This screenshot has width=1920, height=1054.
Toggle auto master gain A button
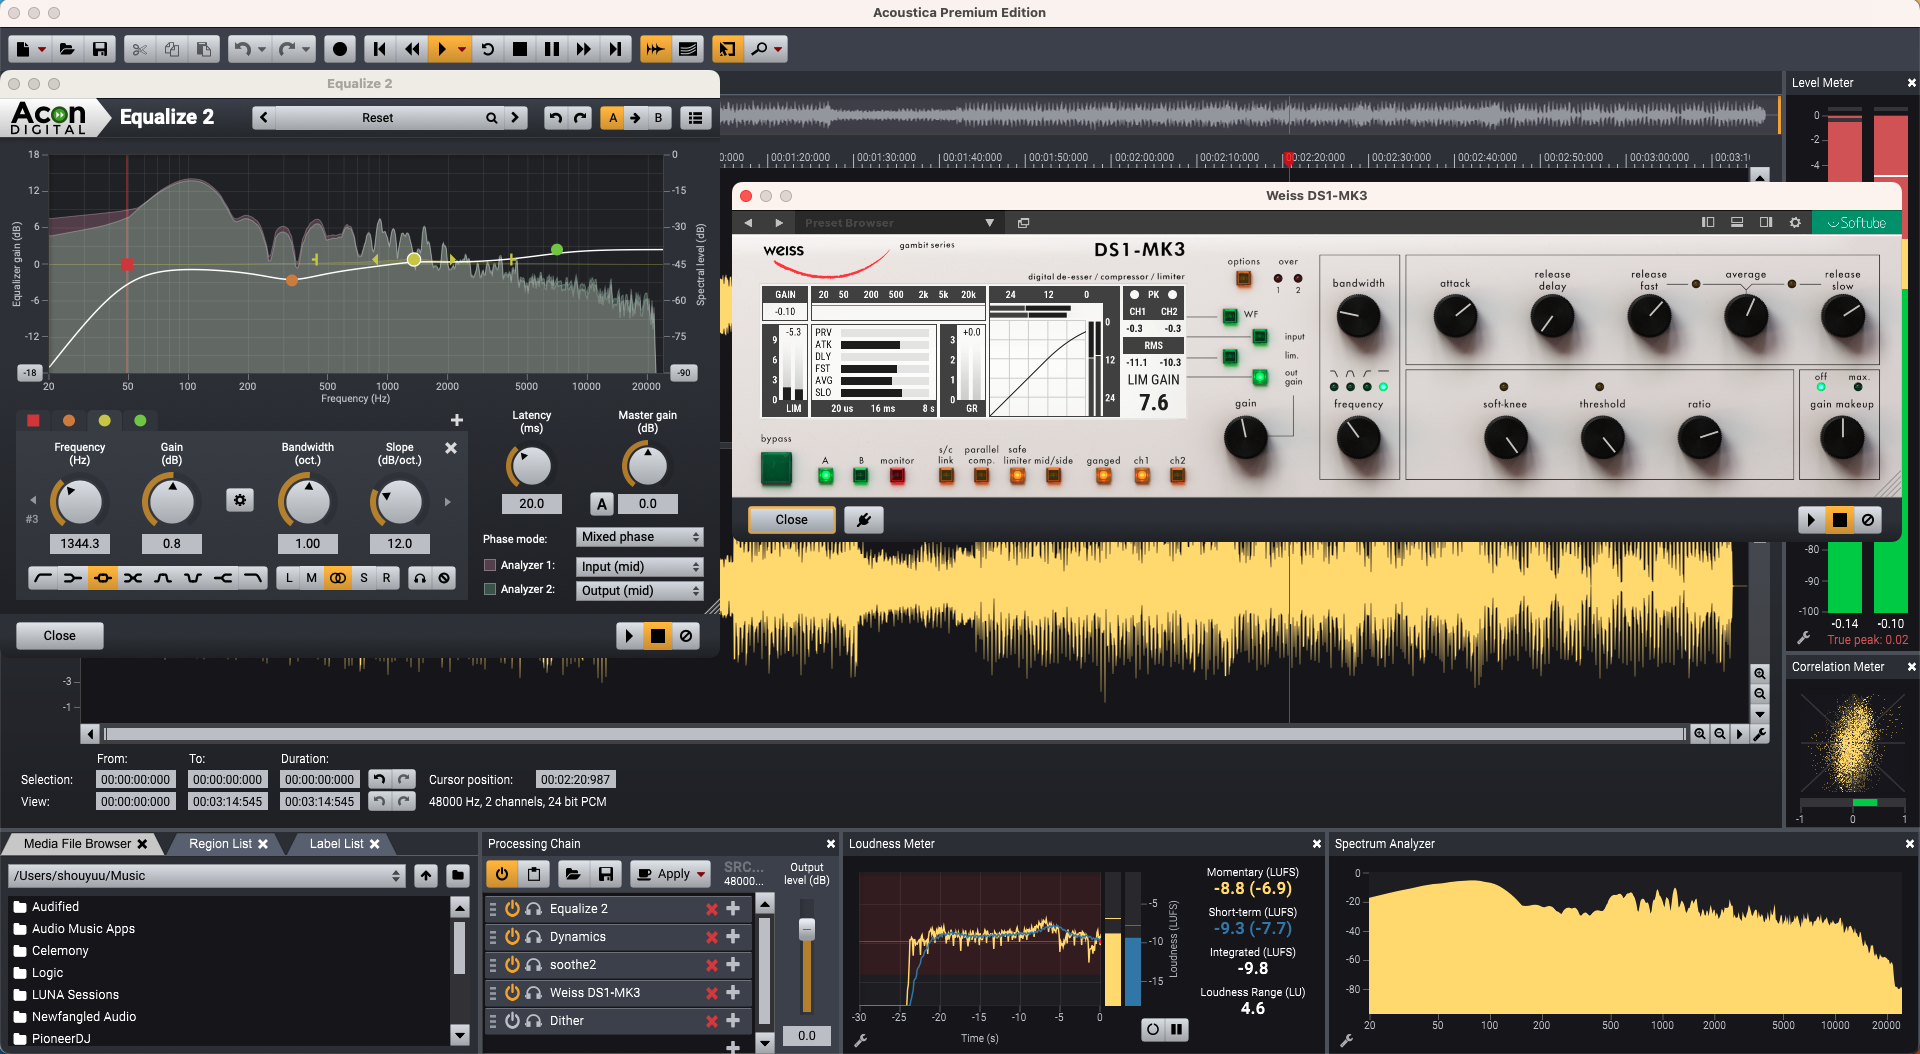coord(602,504)
